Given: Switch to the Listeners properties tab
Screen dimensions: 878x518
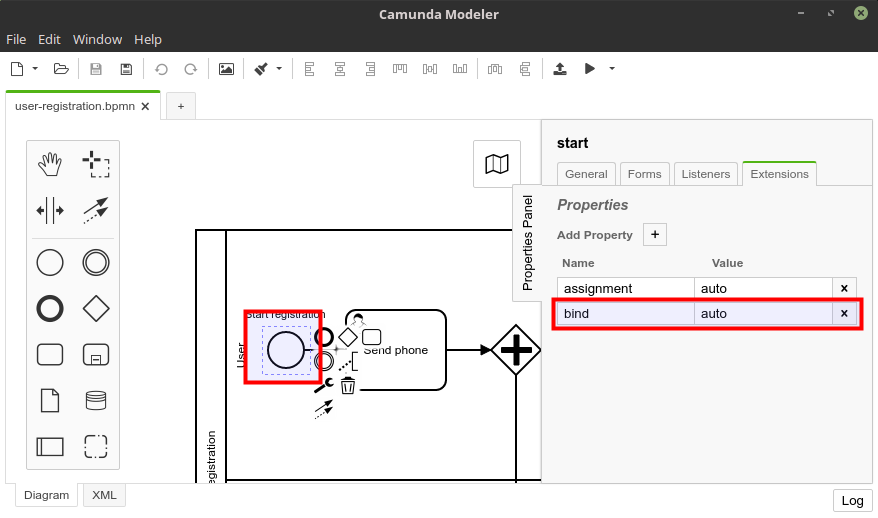Looking at the screenshot, I should [706, 174].
